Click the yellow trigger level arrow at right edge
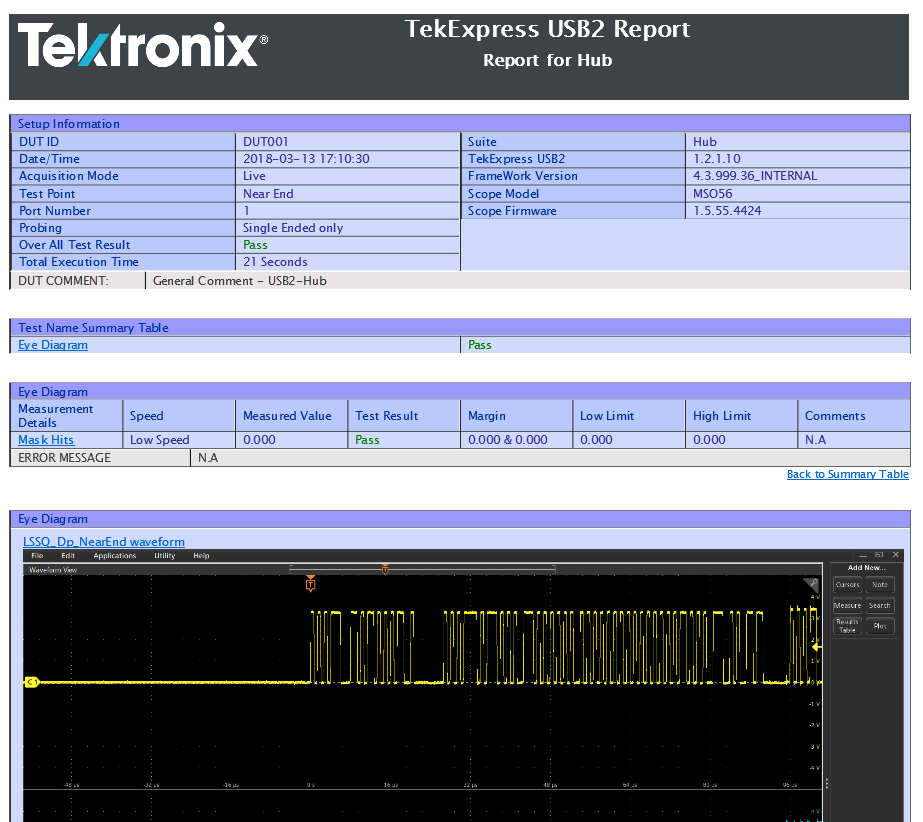 (816, 647)
